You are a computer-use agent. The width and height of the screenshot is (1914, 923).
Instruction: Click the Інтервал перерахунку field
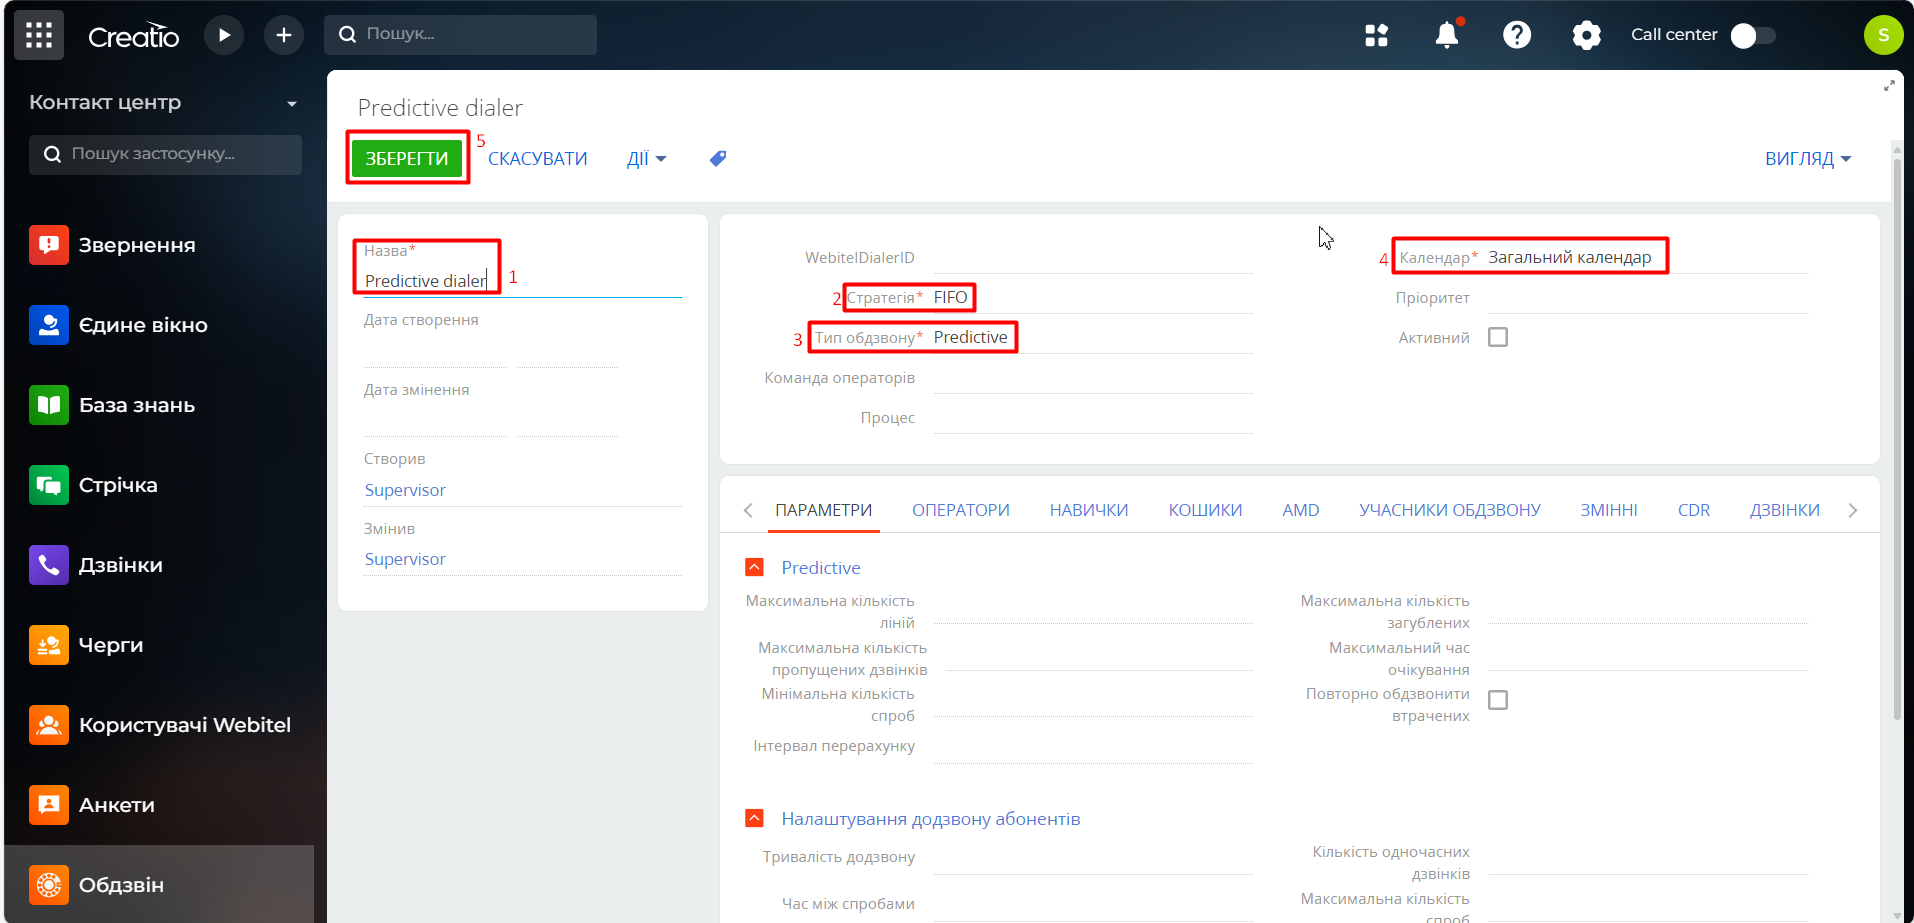coord(1092,749)
